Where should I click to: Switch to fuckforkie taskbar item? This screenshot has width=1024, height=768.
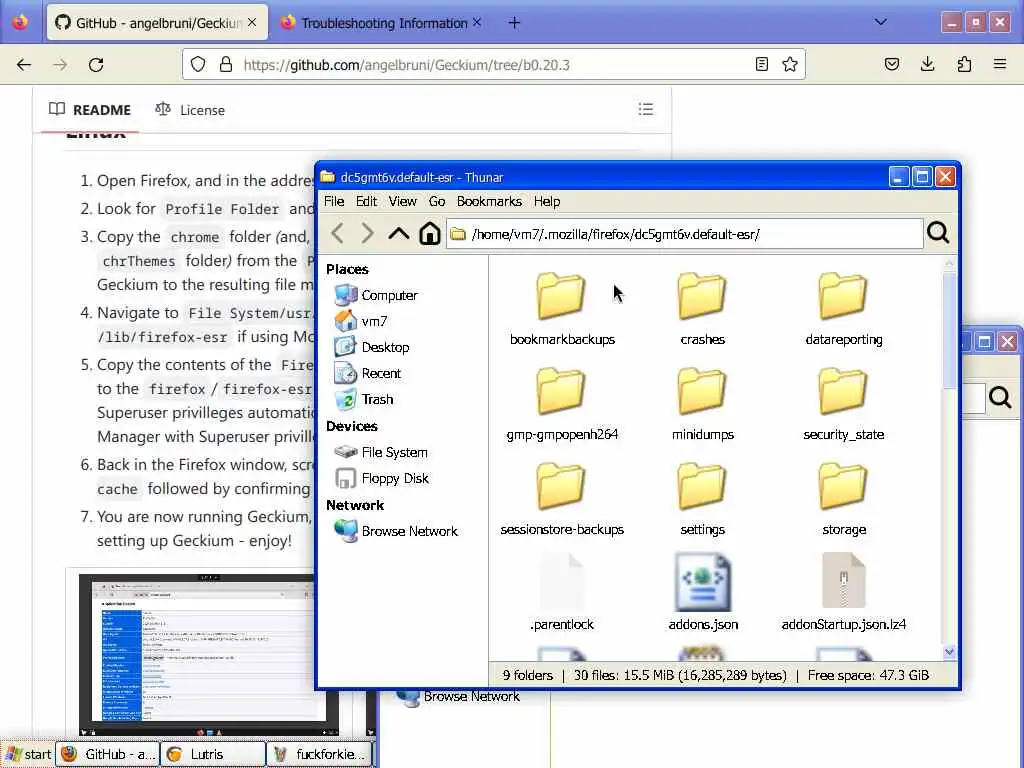(319, 754)
